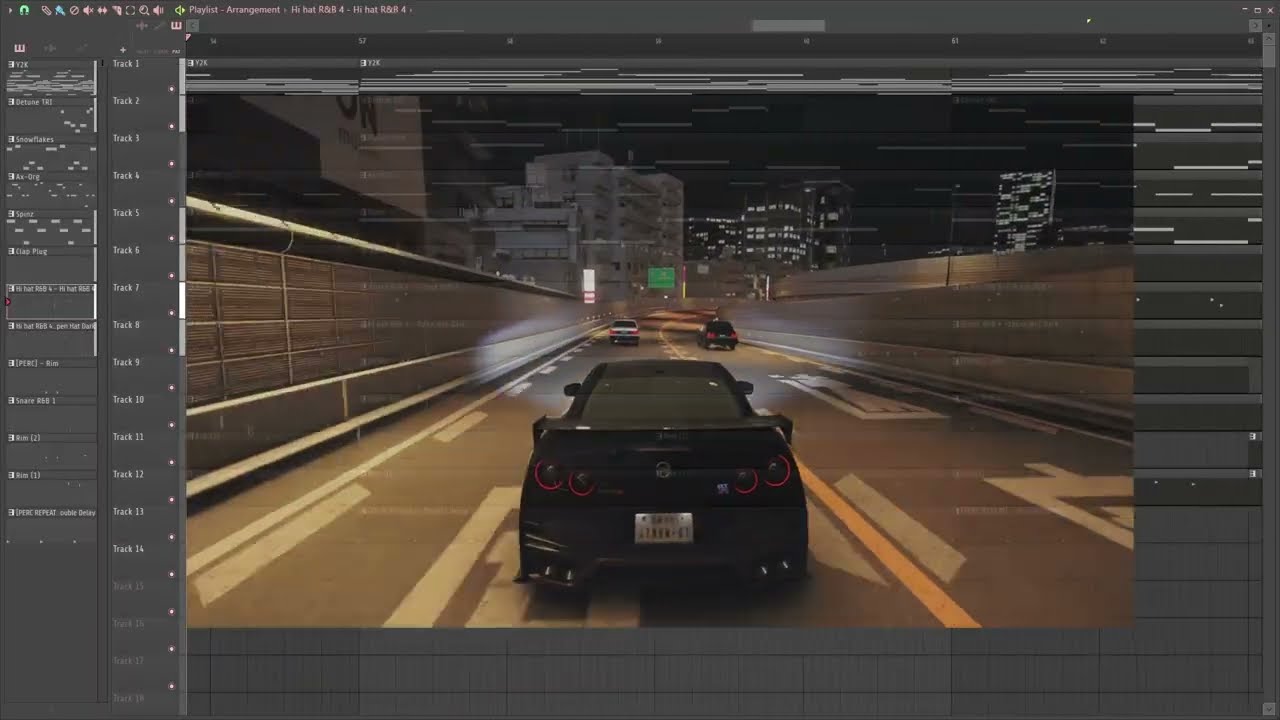Select the [PERC] - Rim pattern
This screenshot has height=720, width=1280.
point(51,376)
